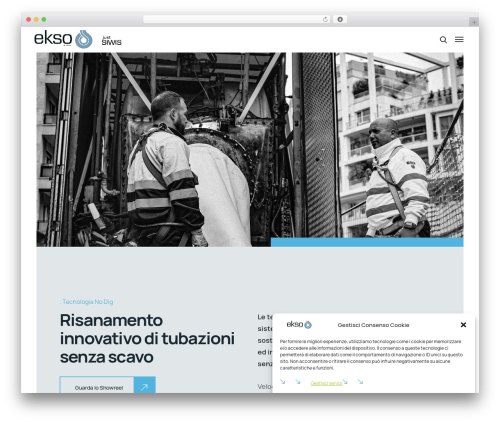Click the rightmost blue arrow in the cookie banner
The height and width of the screenshot is (423, 500).
pos(360,382)
